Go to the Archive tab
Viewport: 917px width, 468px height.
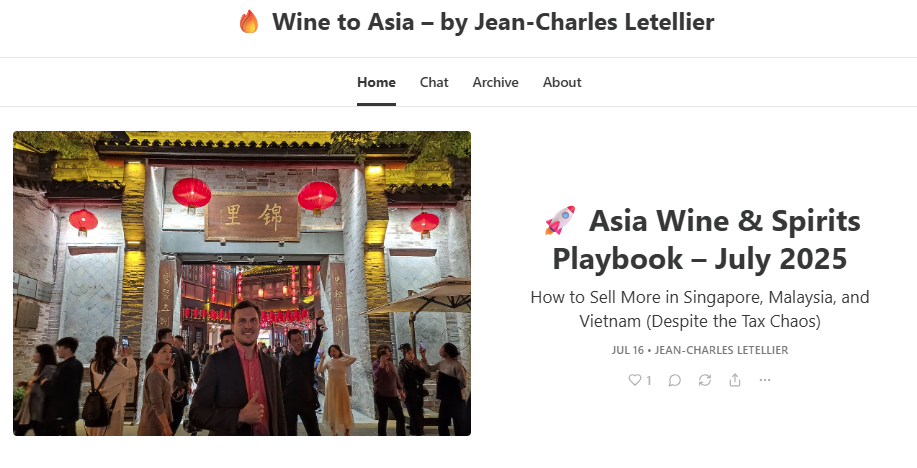[x=495, y=82]
